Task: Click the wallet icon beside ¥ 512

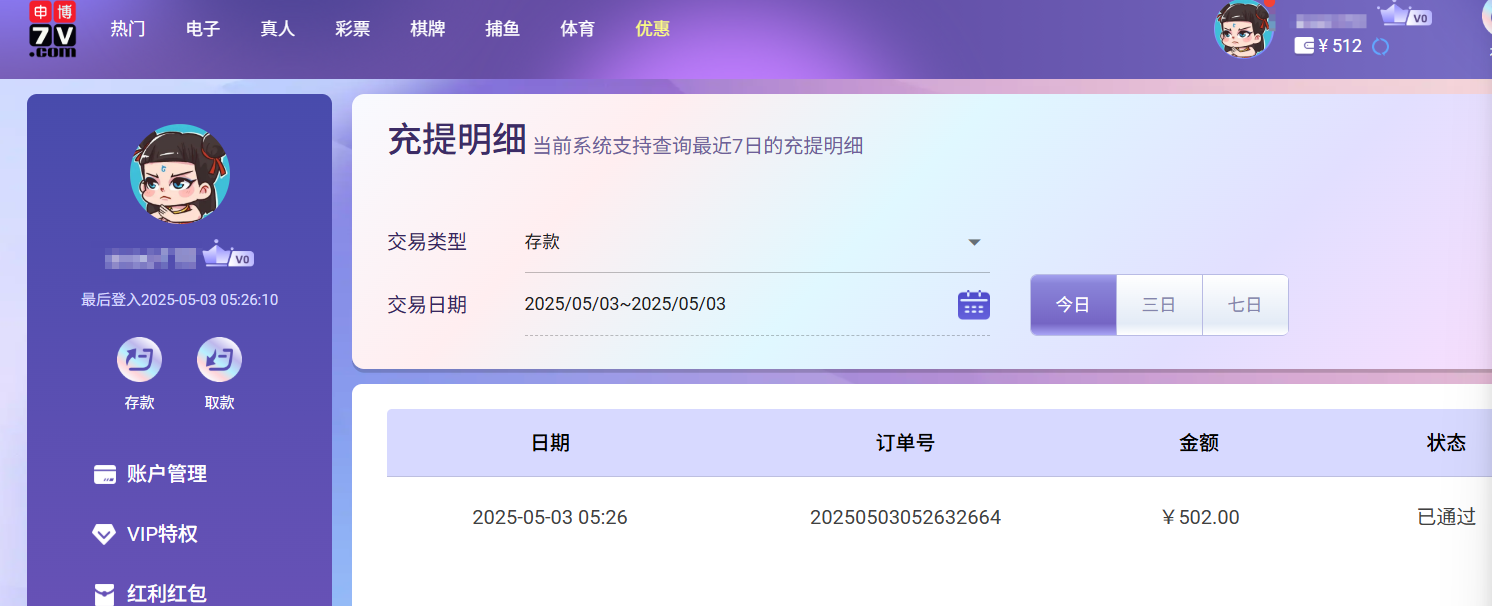Action: pyautogui.click(x=1304, y=46)
